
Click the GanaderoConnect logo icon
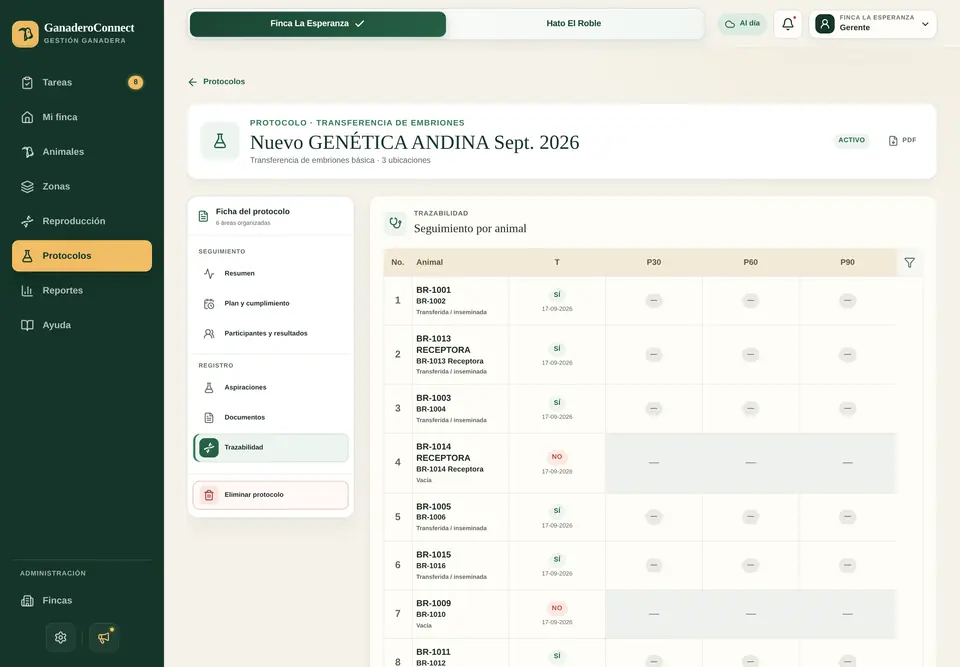point(25,34)
